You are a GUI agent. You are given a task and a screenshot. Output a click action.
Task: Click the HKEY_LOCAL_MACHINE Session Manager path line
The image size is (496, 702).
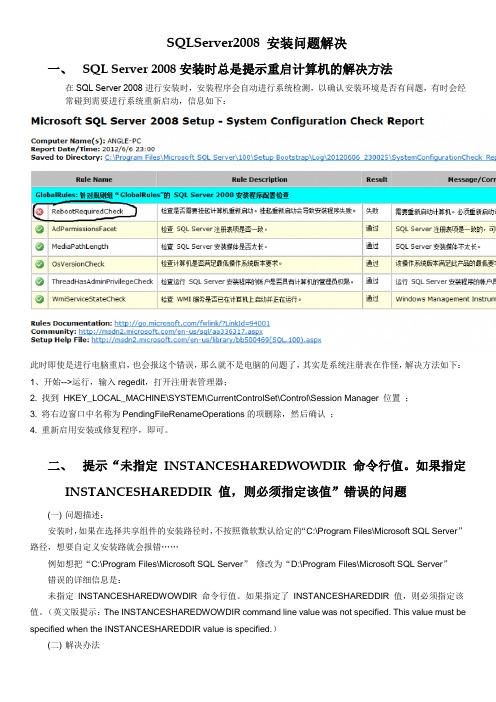coord(219,398)
